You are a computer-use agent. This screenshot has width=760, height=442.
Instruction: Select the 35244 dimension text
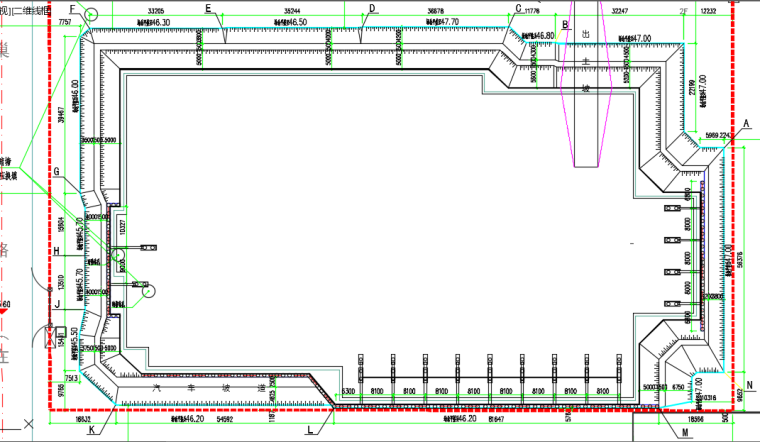pyautogui.click(x=291, y=9)
